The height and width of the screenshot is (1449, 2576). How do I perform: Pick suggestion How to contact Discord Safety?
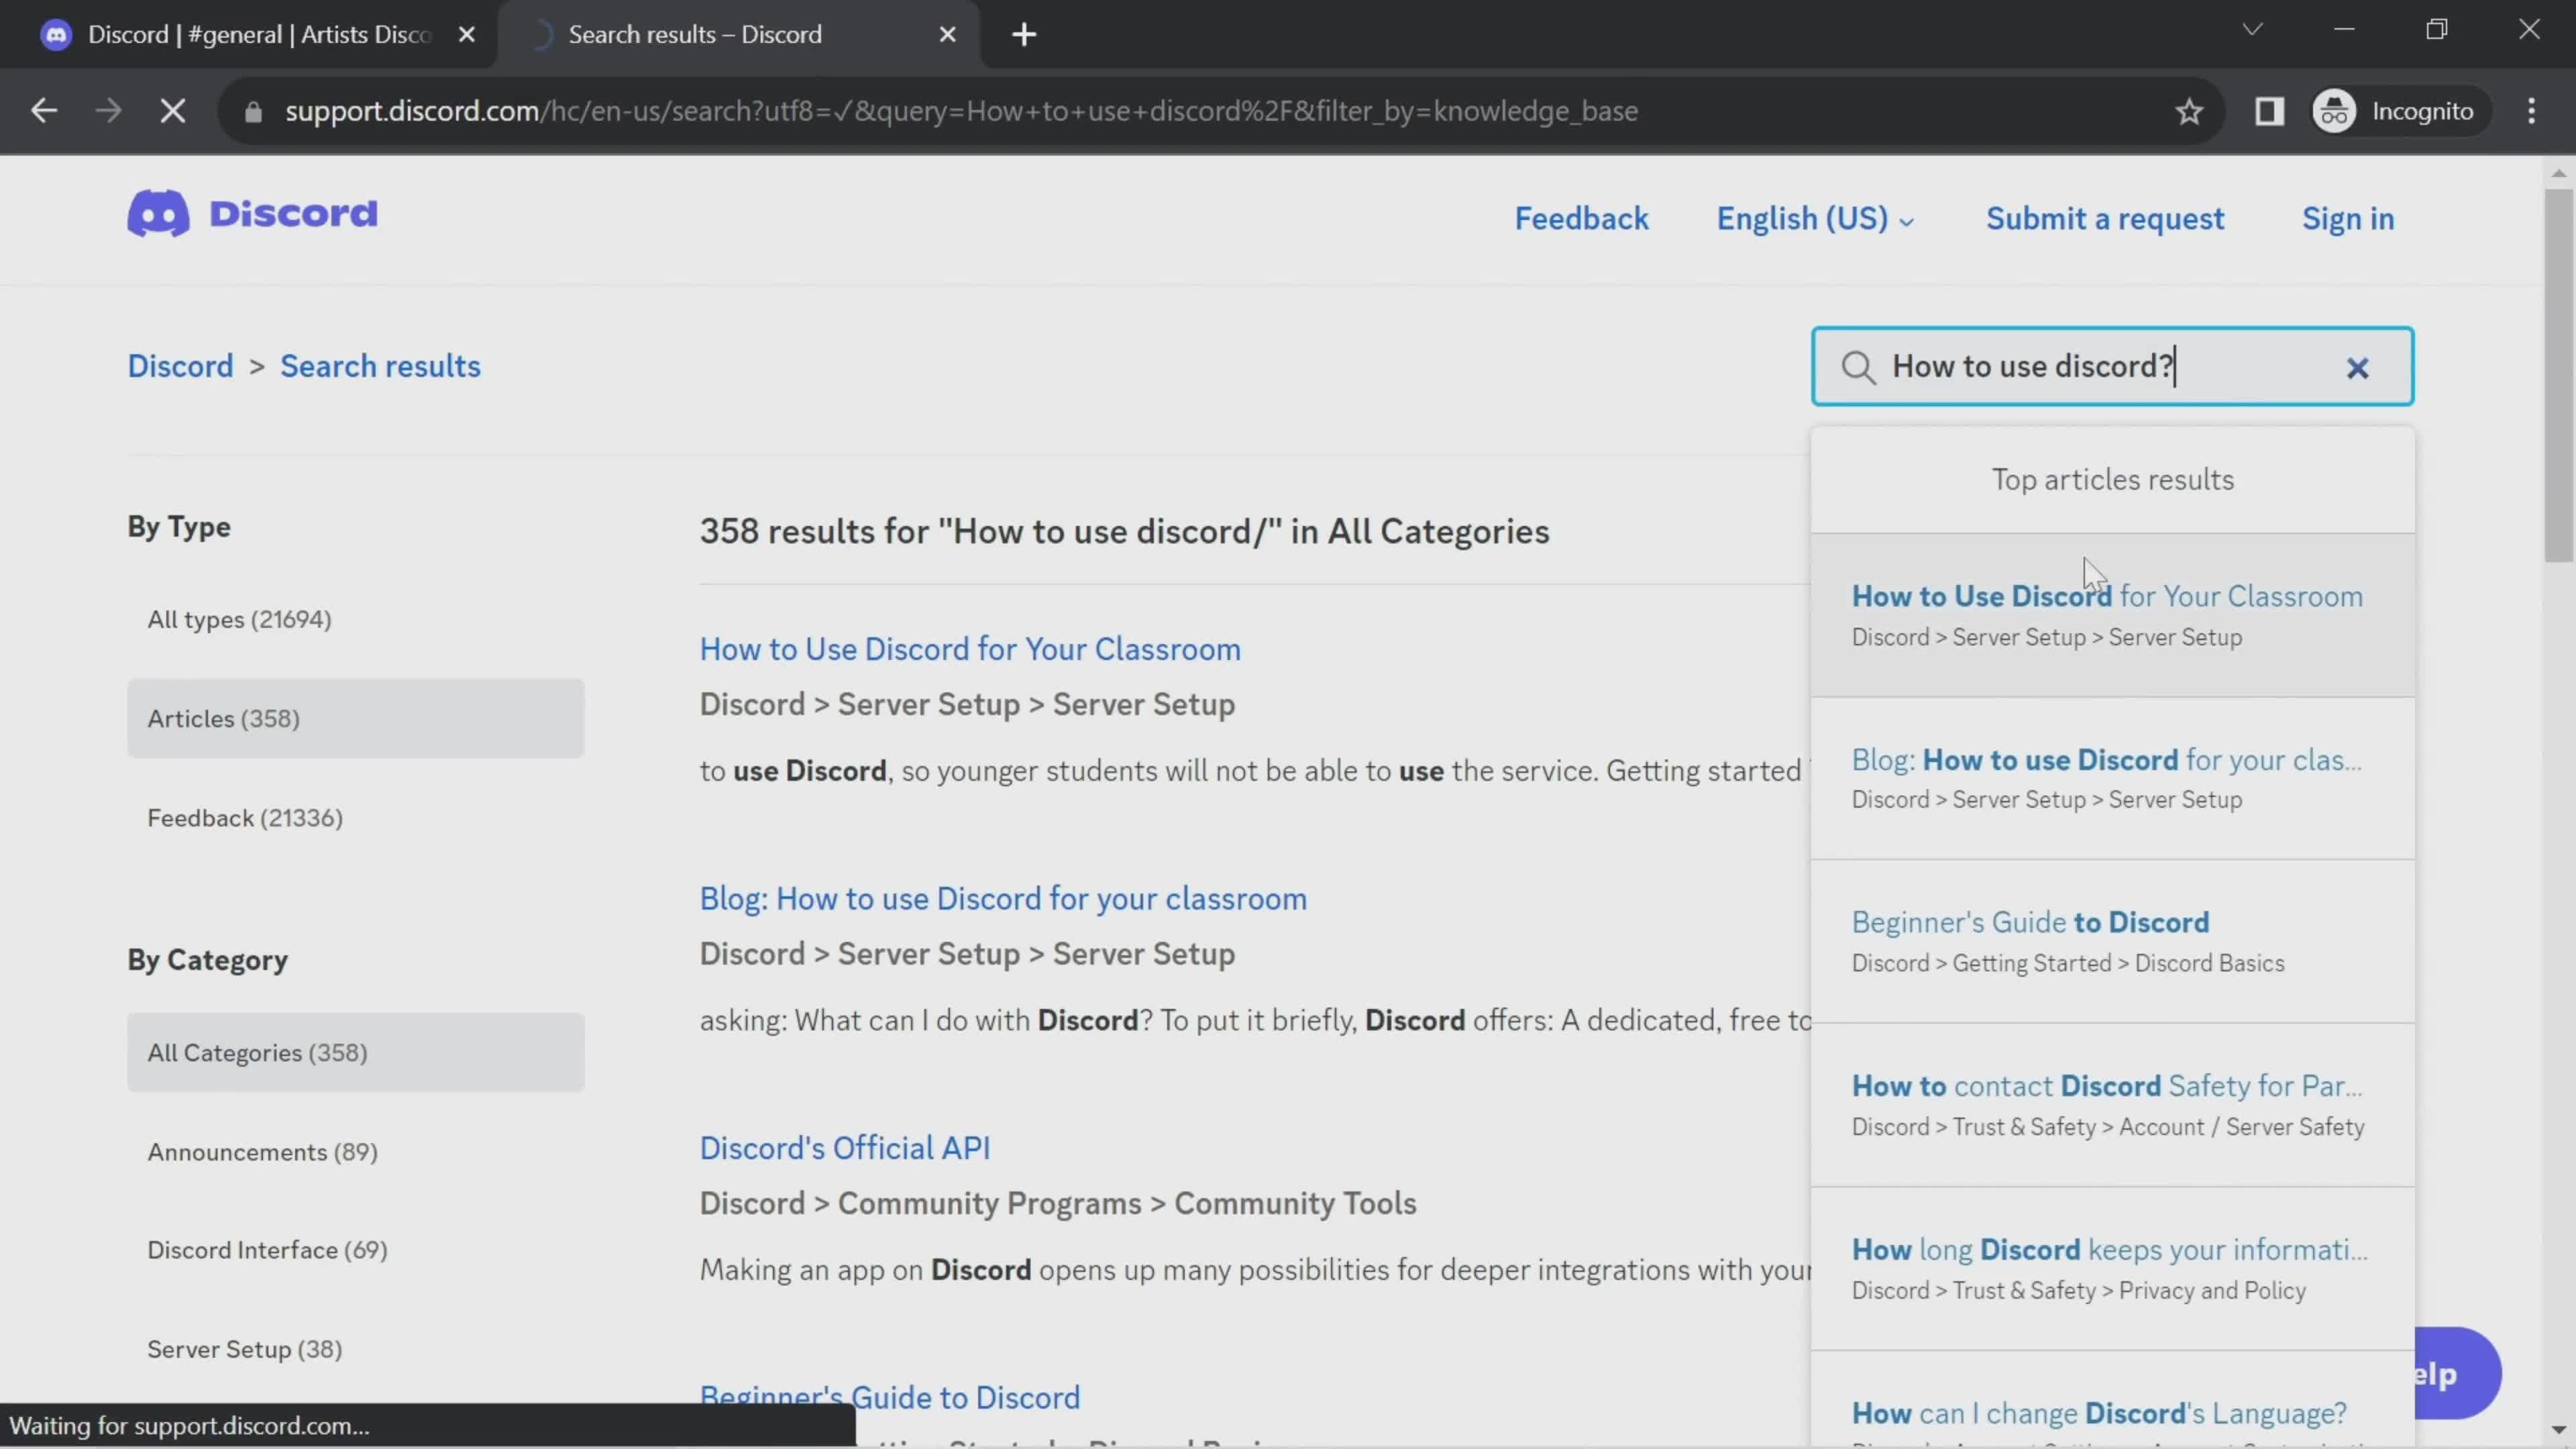(x=2112, y=1105)
